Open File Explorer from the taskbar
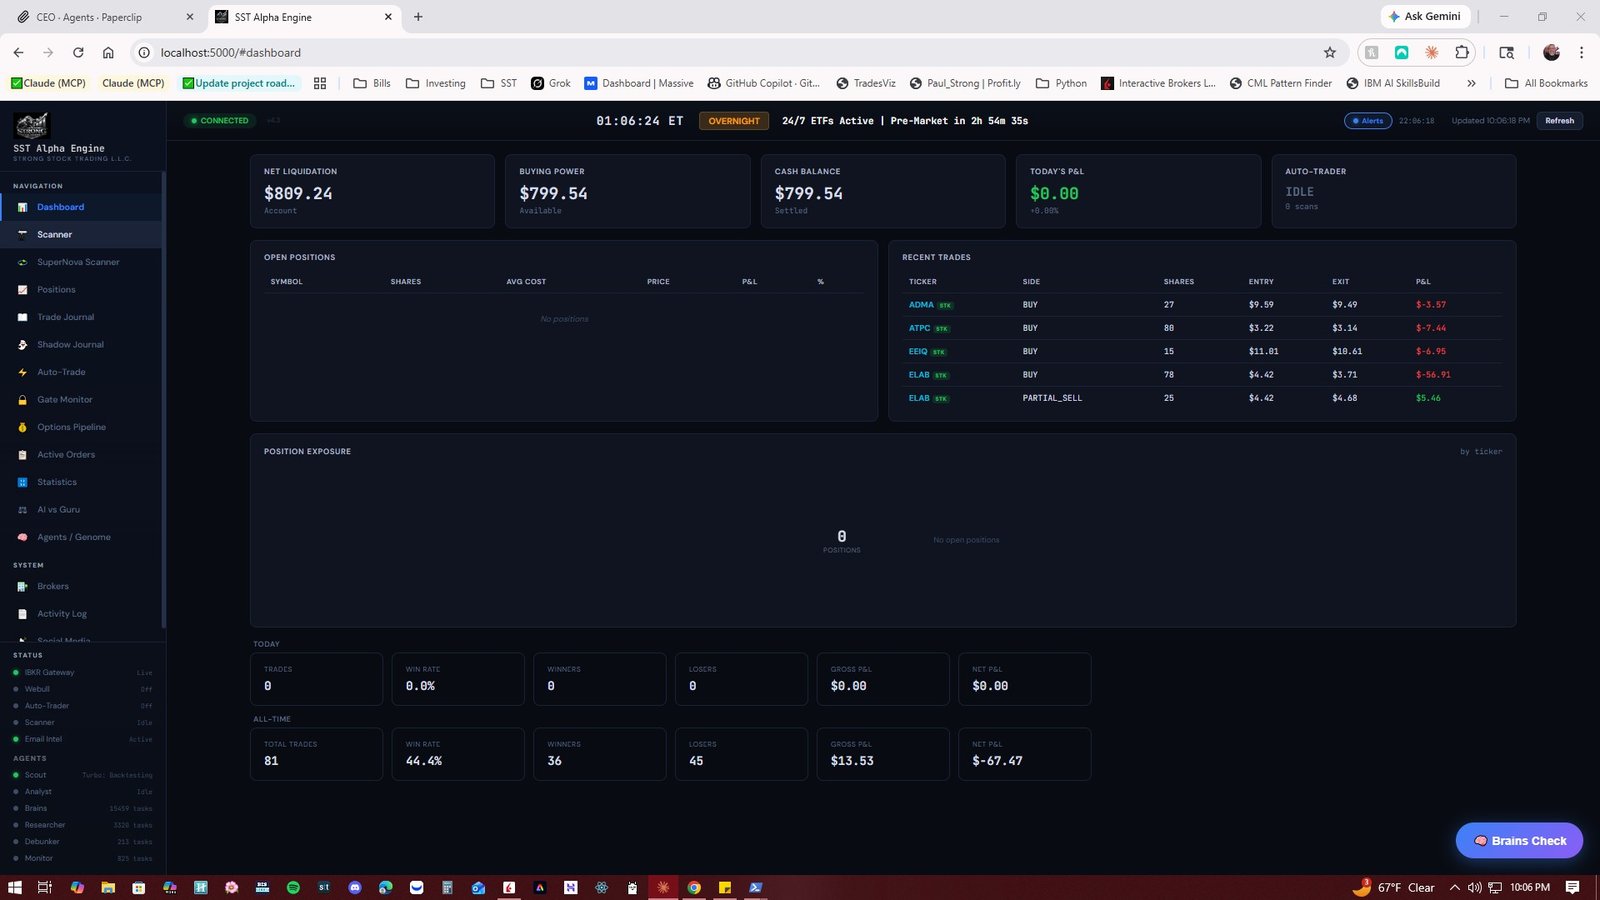The height and width of the screenshot is (900, 1600). coord(108,887)
